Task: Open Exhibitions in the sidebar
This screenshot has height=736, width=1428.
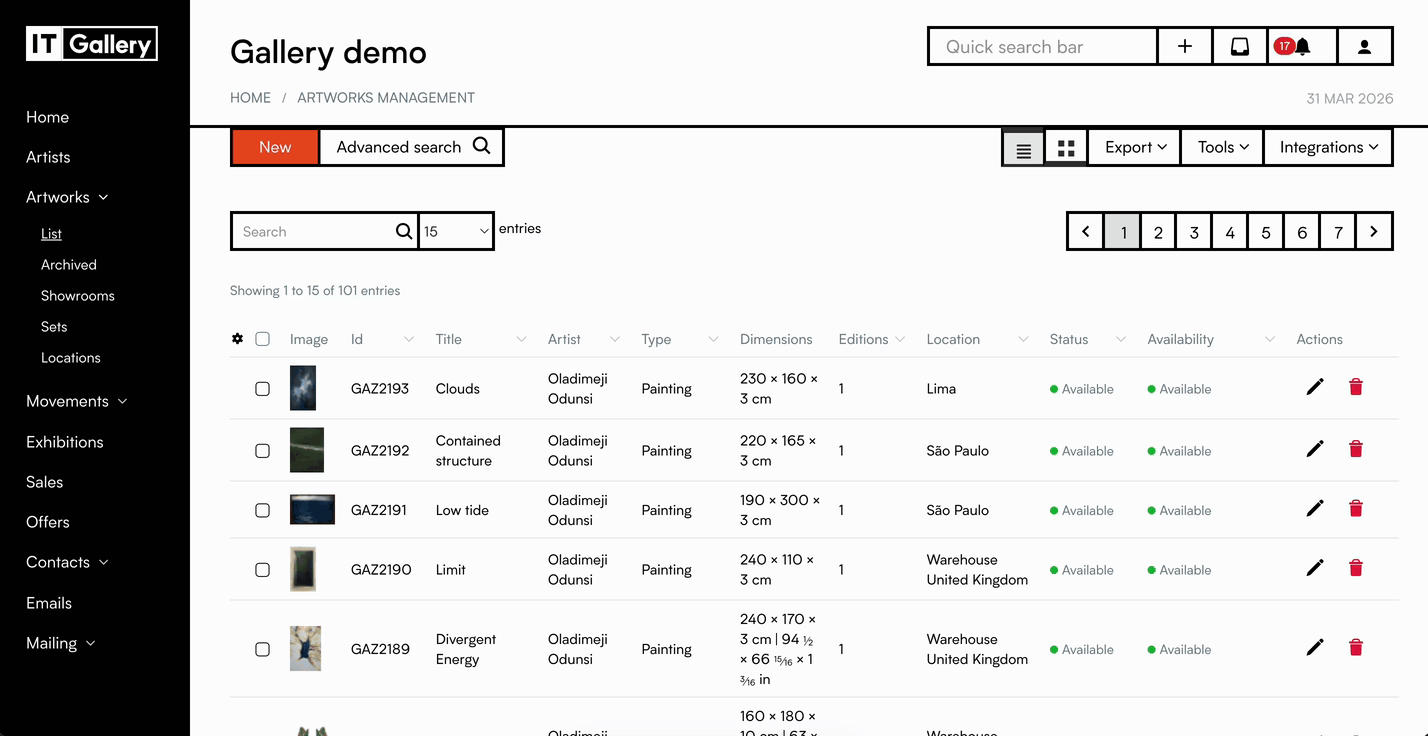Action: coord(65,442)
